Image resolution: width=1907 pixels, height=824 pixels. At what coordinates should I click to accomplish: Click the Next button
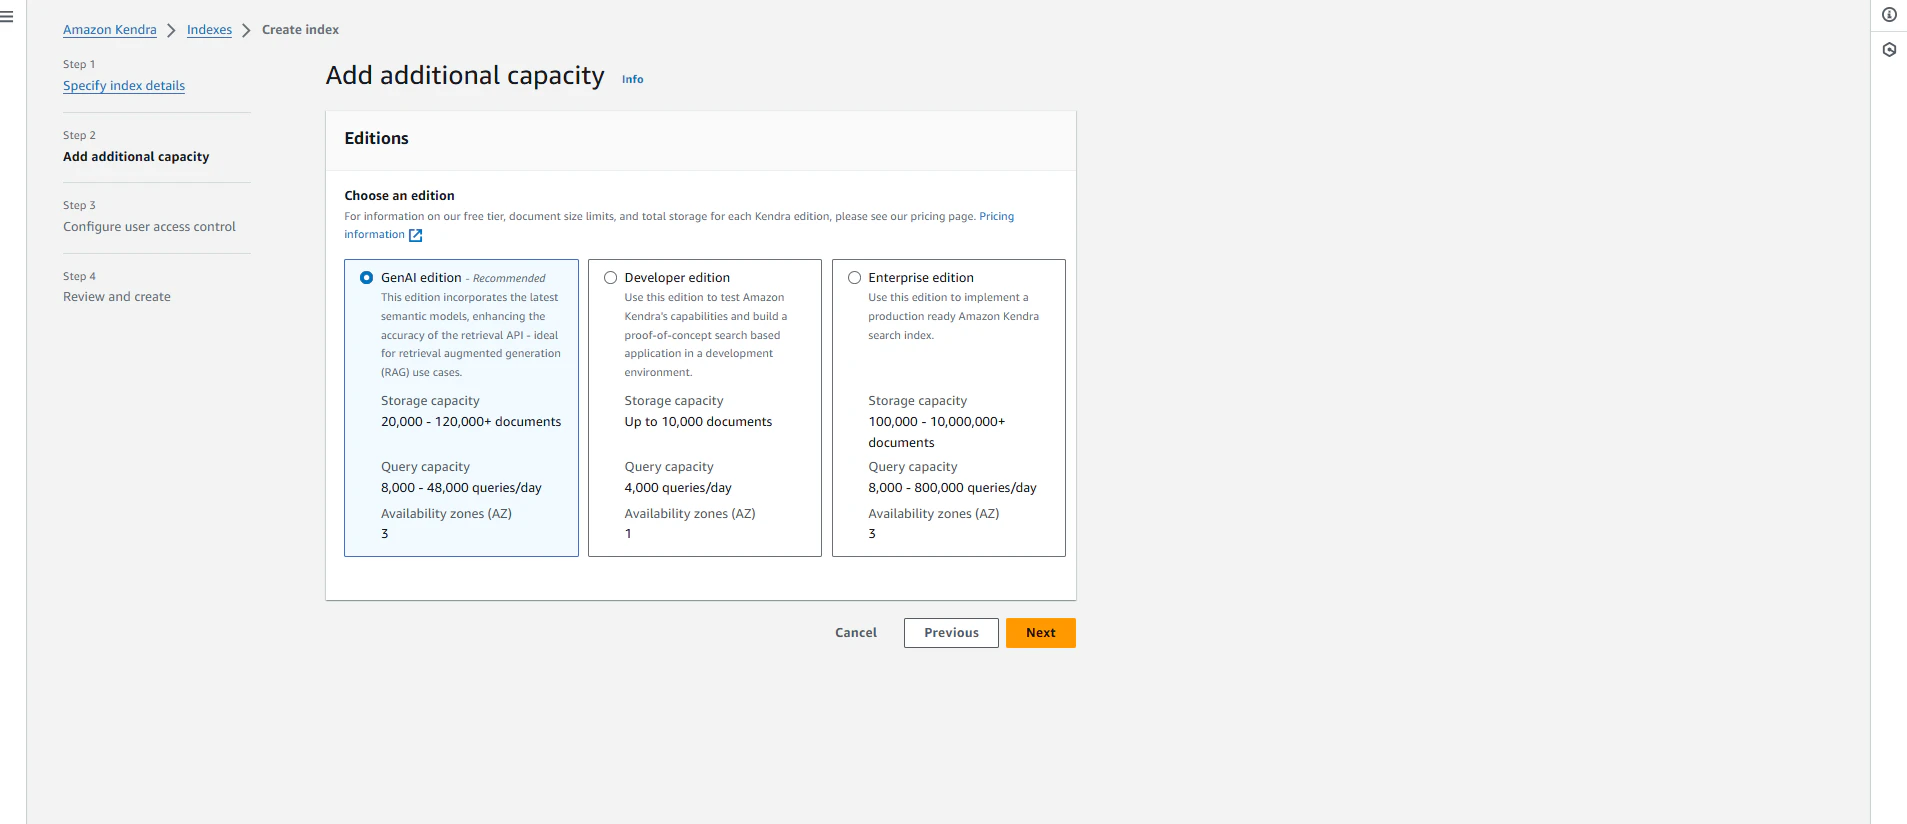[x=1041, y=633]
